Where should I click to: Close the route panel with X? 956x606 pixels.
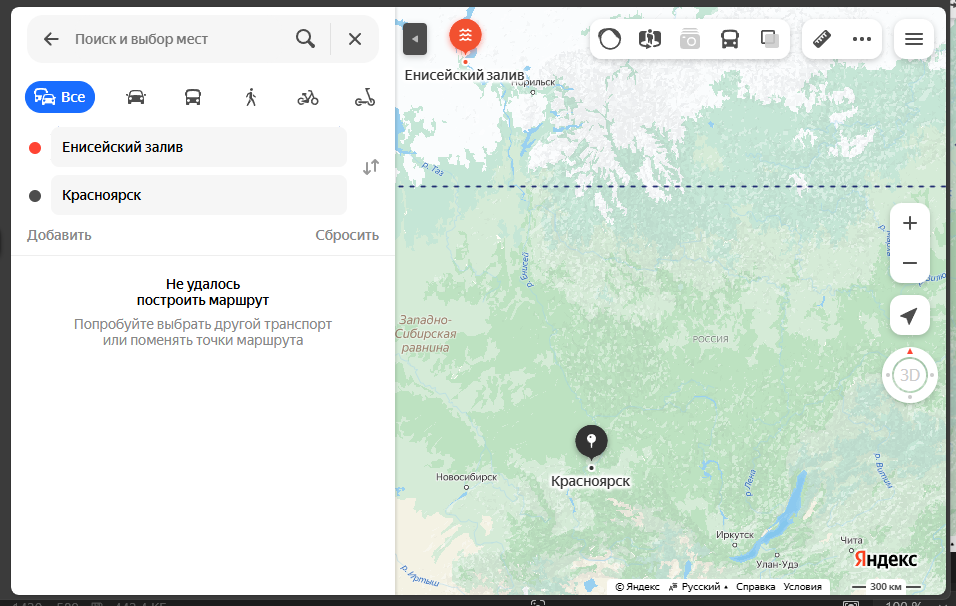click(355, 39)
